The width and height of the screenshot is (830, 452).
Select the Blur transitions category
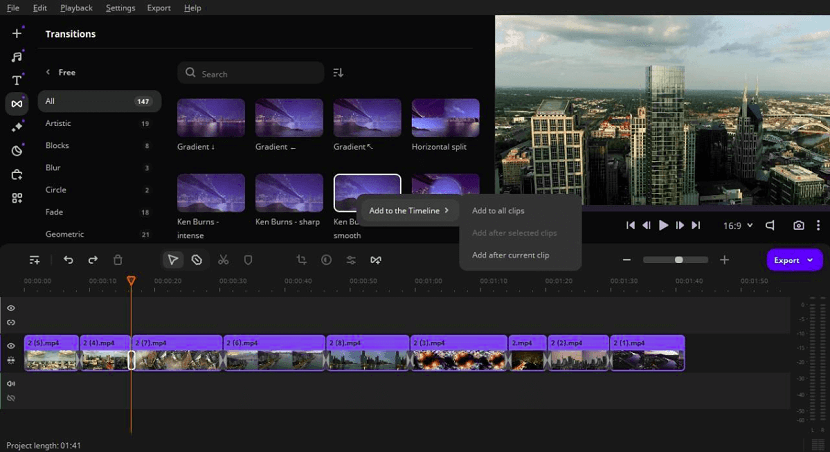coord(100,168)
